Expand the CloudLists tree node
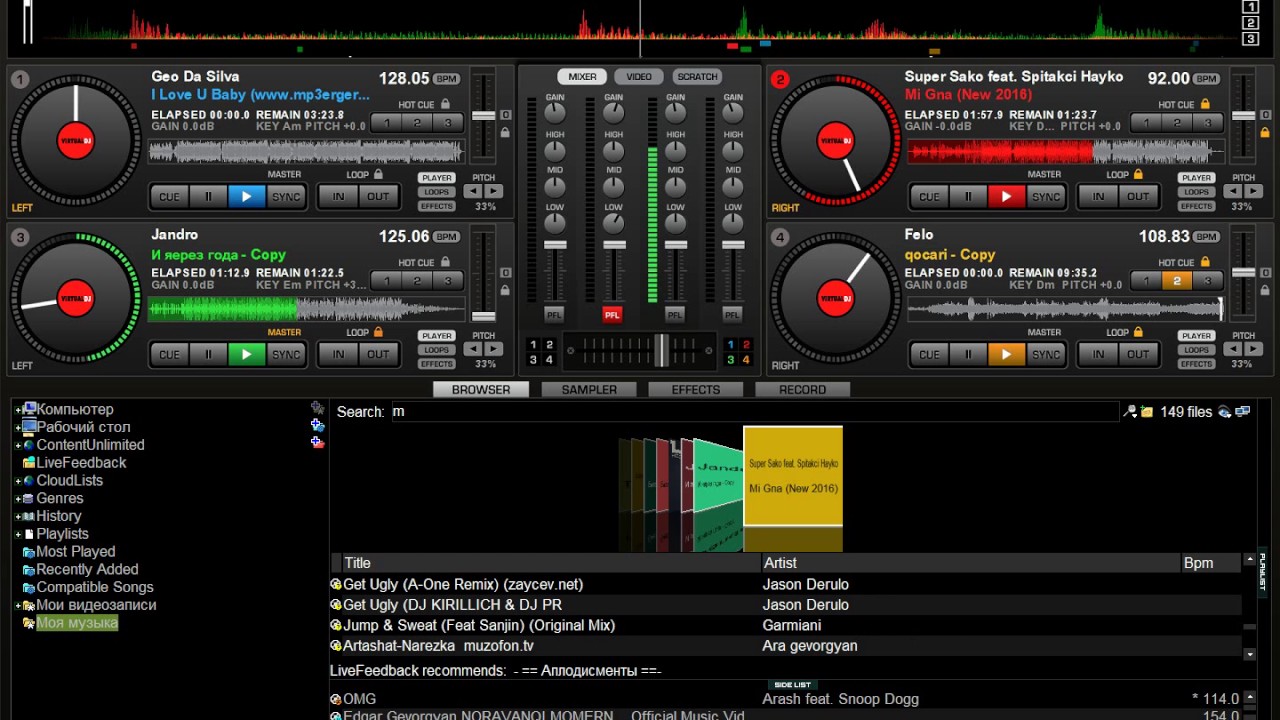 click(x=18, y=481)
